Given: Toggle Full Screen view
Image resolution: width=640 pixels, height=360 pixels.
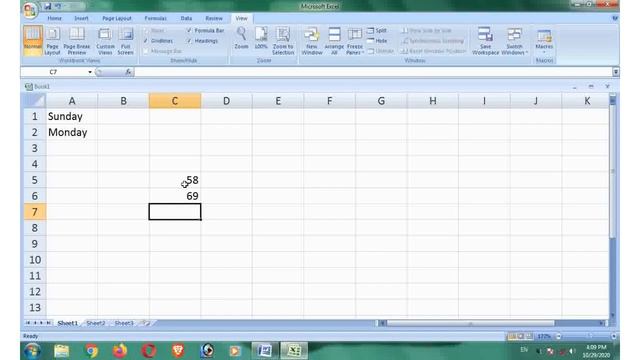Looking at the screenshot, I should (x=125, y=40).
